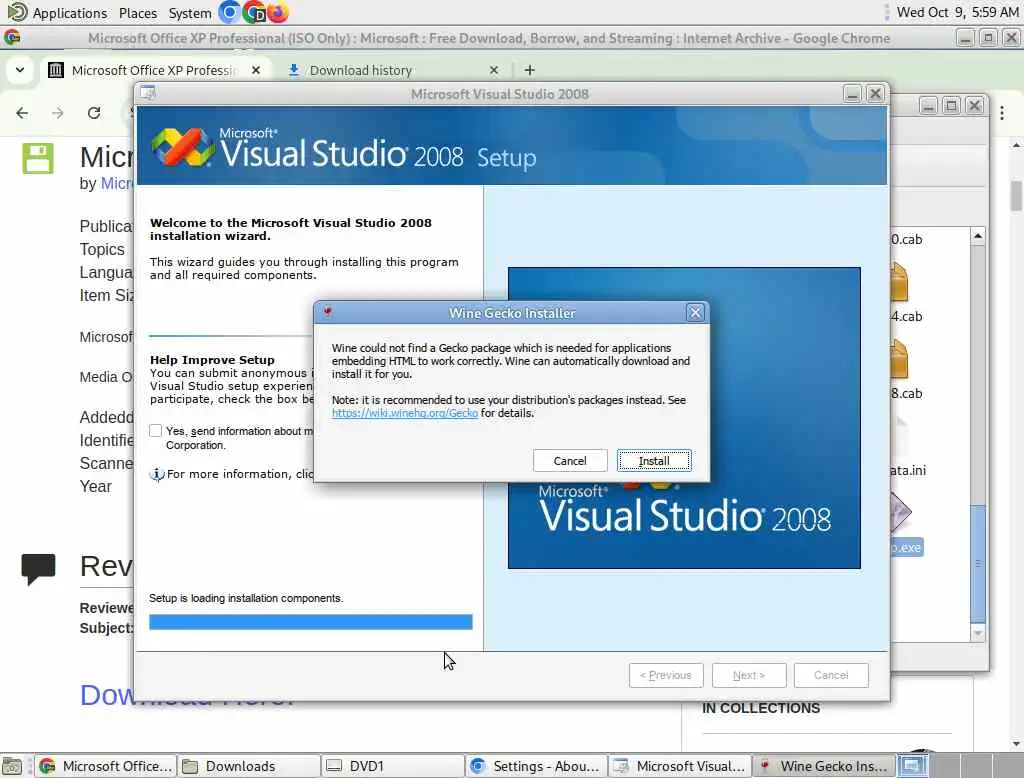Click the setup loading progress bar
This screenshot has height=778, width=1024.
click(310, 622)
